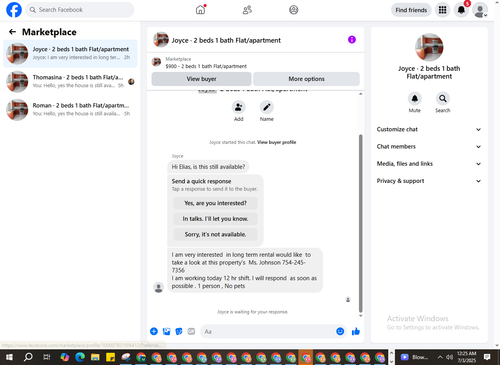Select the Joyce conversation in the list
500x365 pixels.
pos(70,53)
